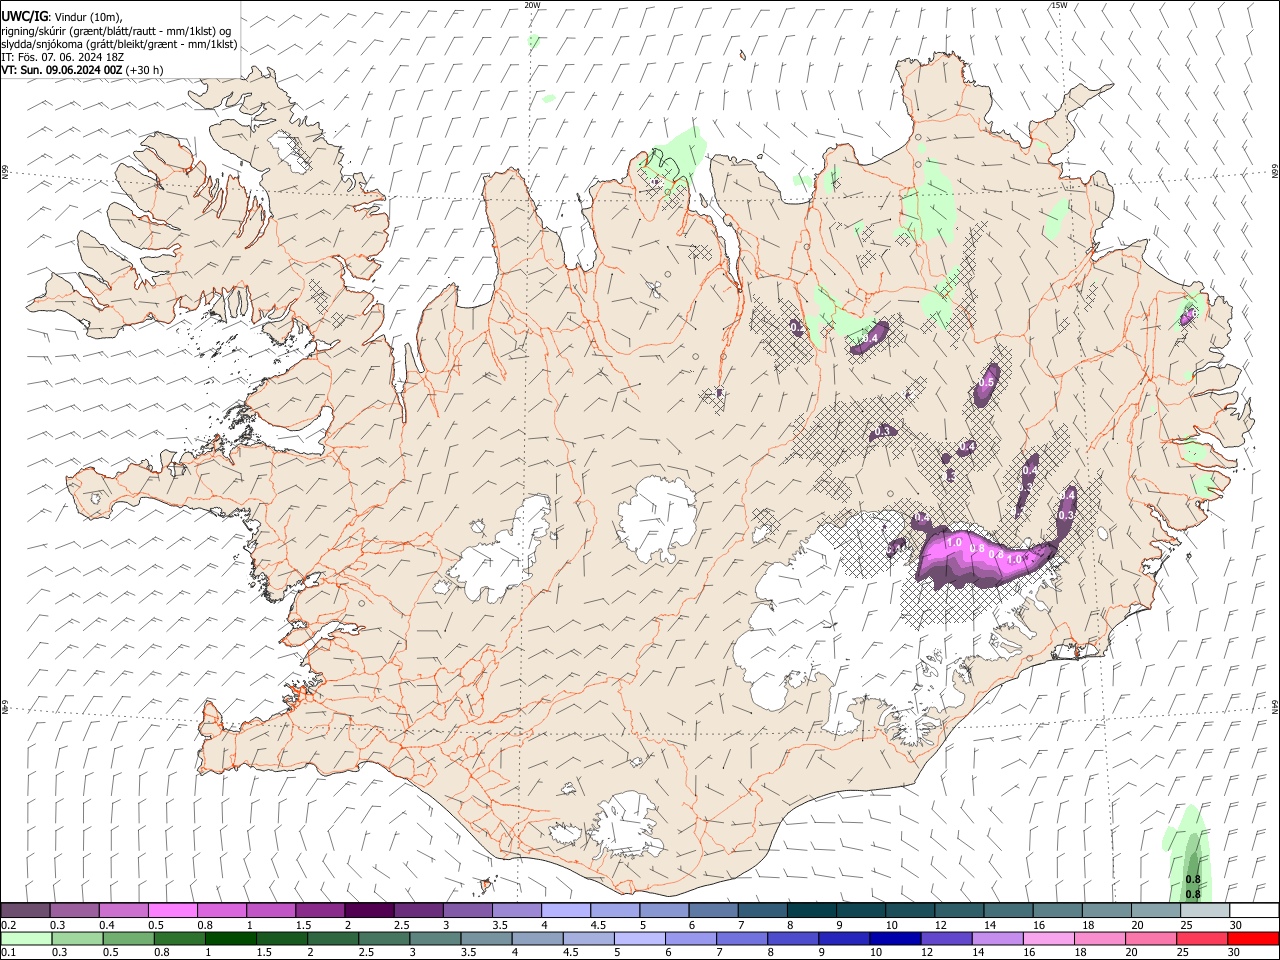The height and width of the screenshot is (960, 1280).
Task: Click the '20W' longitude label
Action: (533, 5)
